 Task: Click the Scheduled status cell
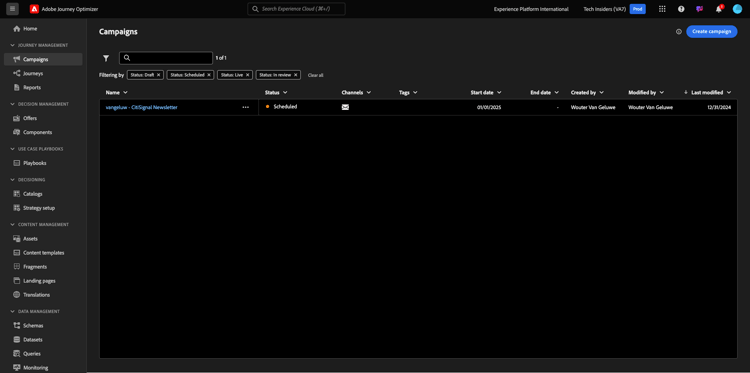(x=281, y=107)
